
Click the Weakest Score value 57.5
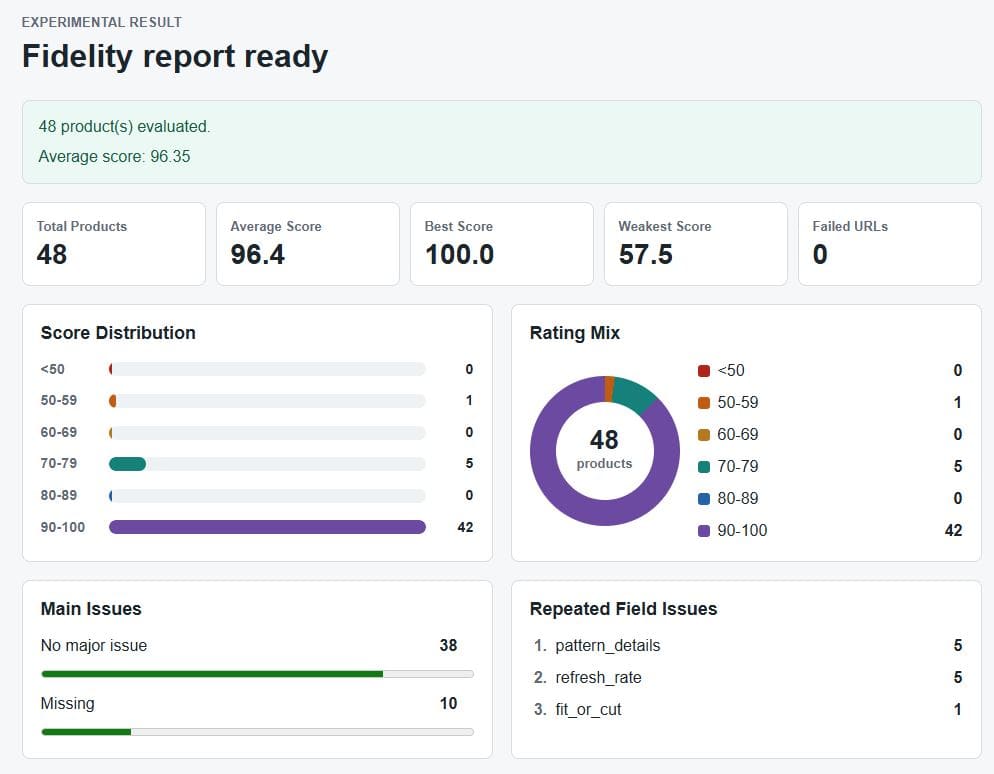(645, 255)
